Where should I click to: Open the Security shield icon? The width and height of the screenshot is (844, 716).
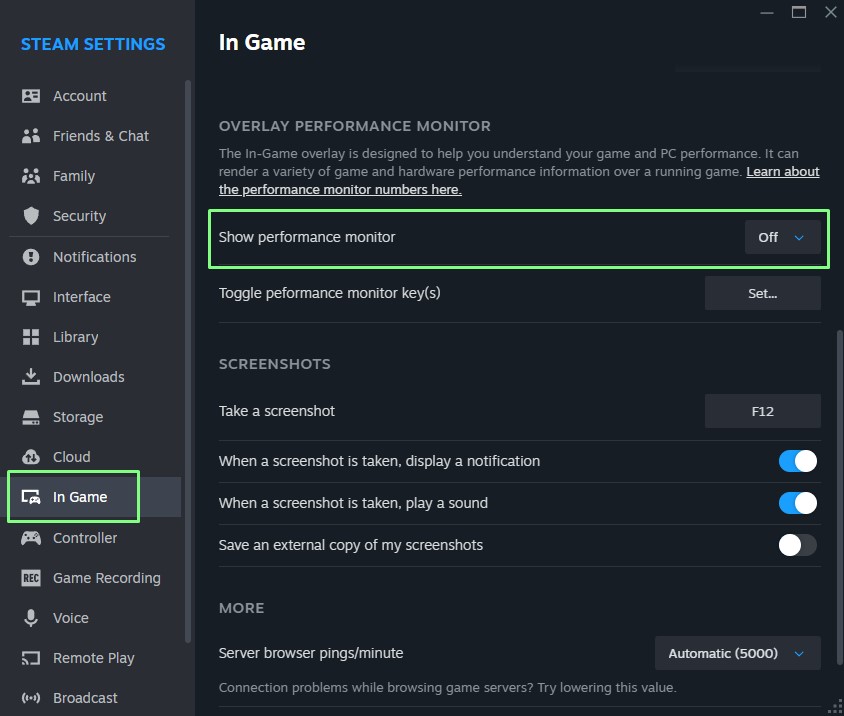pyautogui.click(x=31, y=216)
